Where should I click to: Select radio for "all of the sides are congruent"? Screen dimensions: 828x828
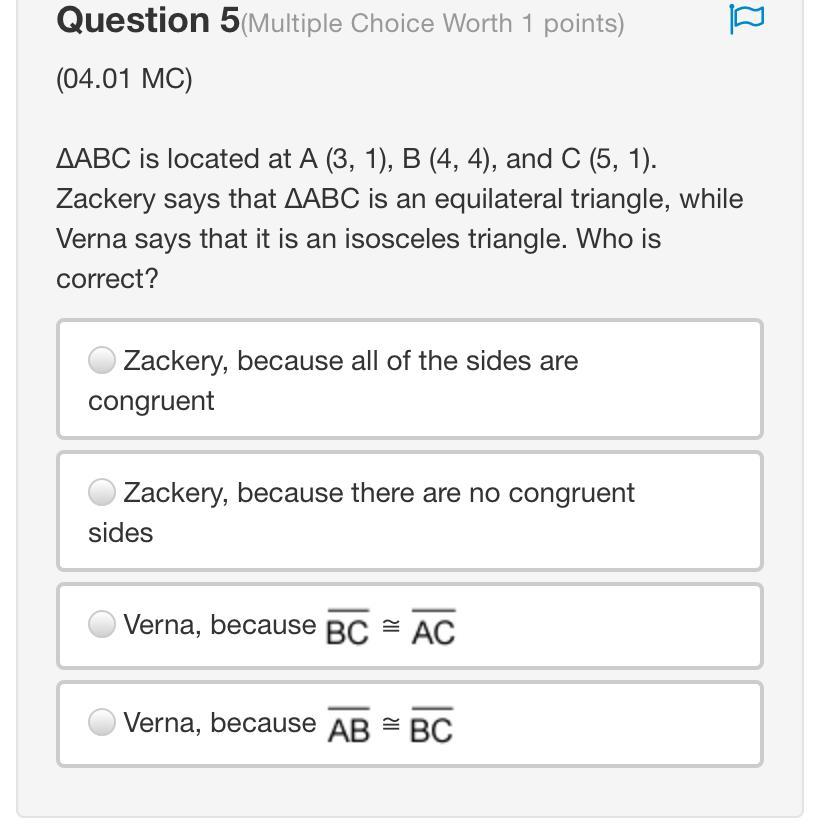(x=101, y=360)
